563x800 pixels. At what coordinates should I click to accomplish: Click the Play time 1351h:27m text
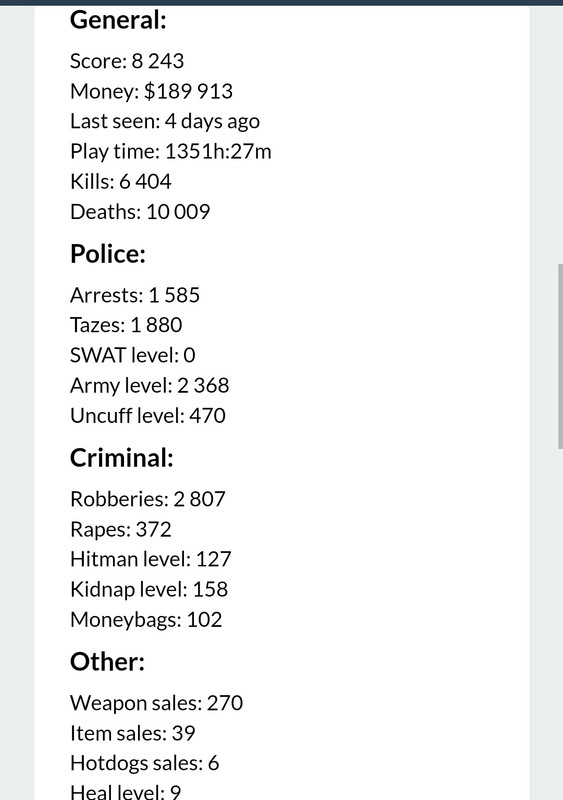point(170,152)
